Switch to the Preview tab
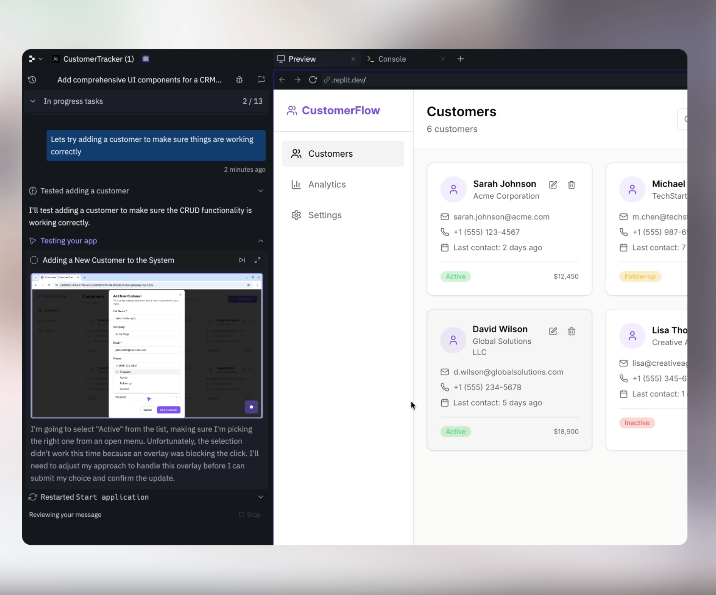Viewport: 716px width, 595px height. point(302,59)
